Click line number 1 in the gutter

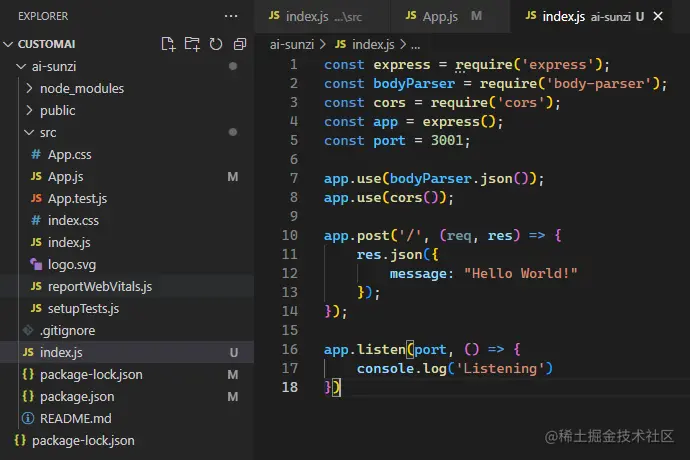pyautogui.click(x=294, y=65)
